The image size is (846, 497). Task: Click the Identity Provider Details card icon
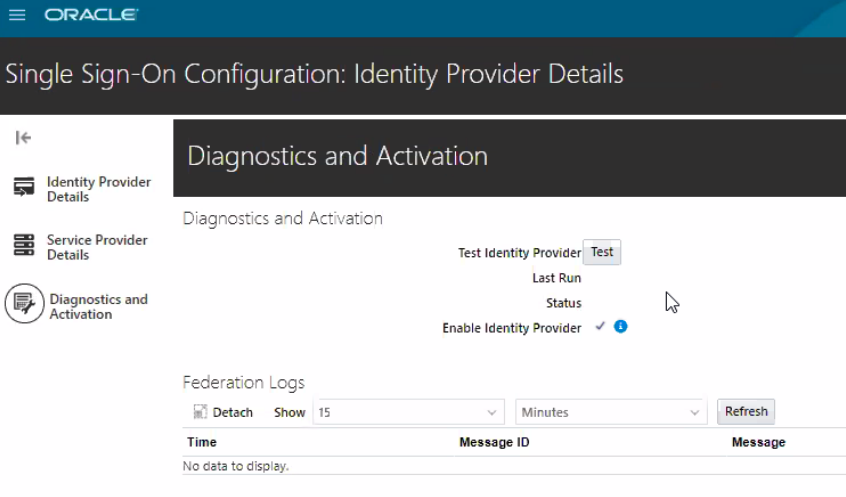[x=24, y=187]
